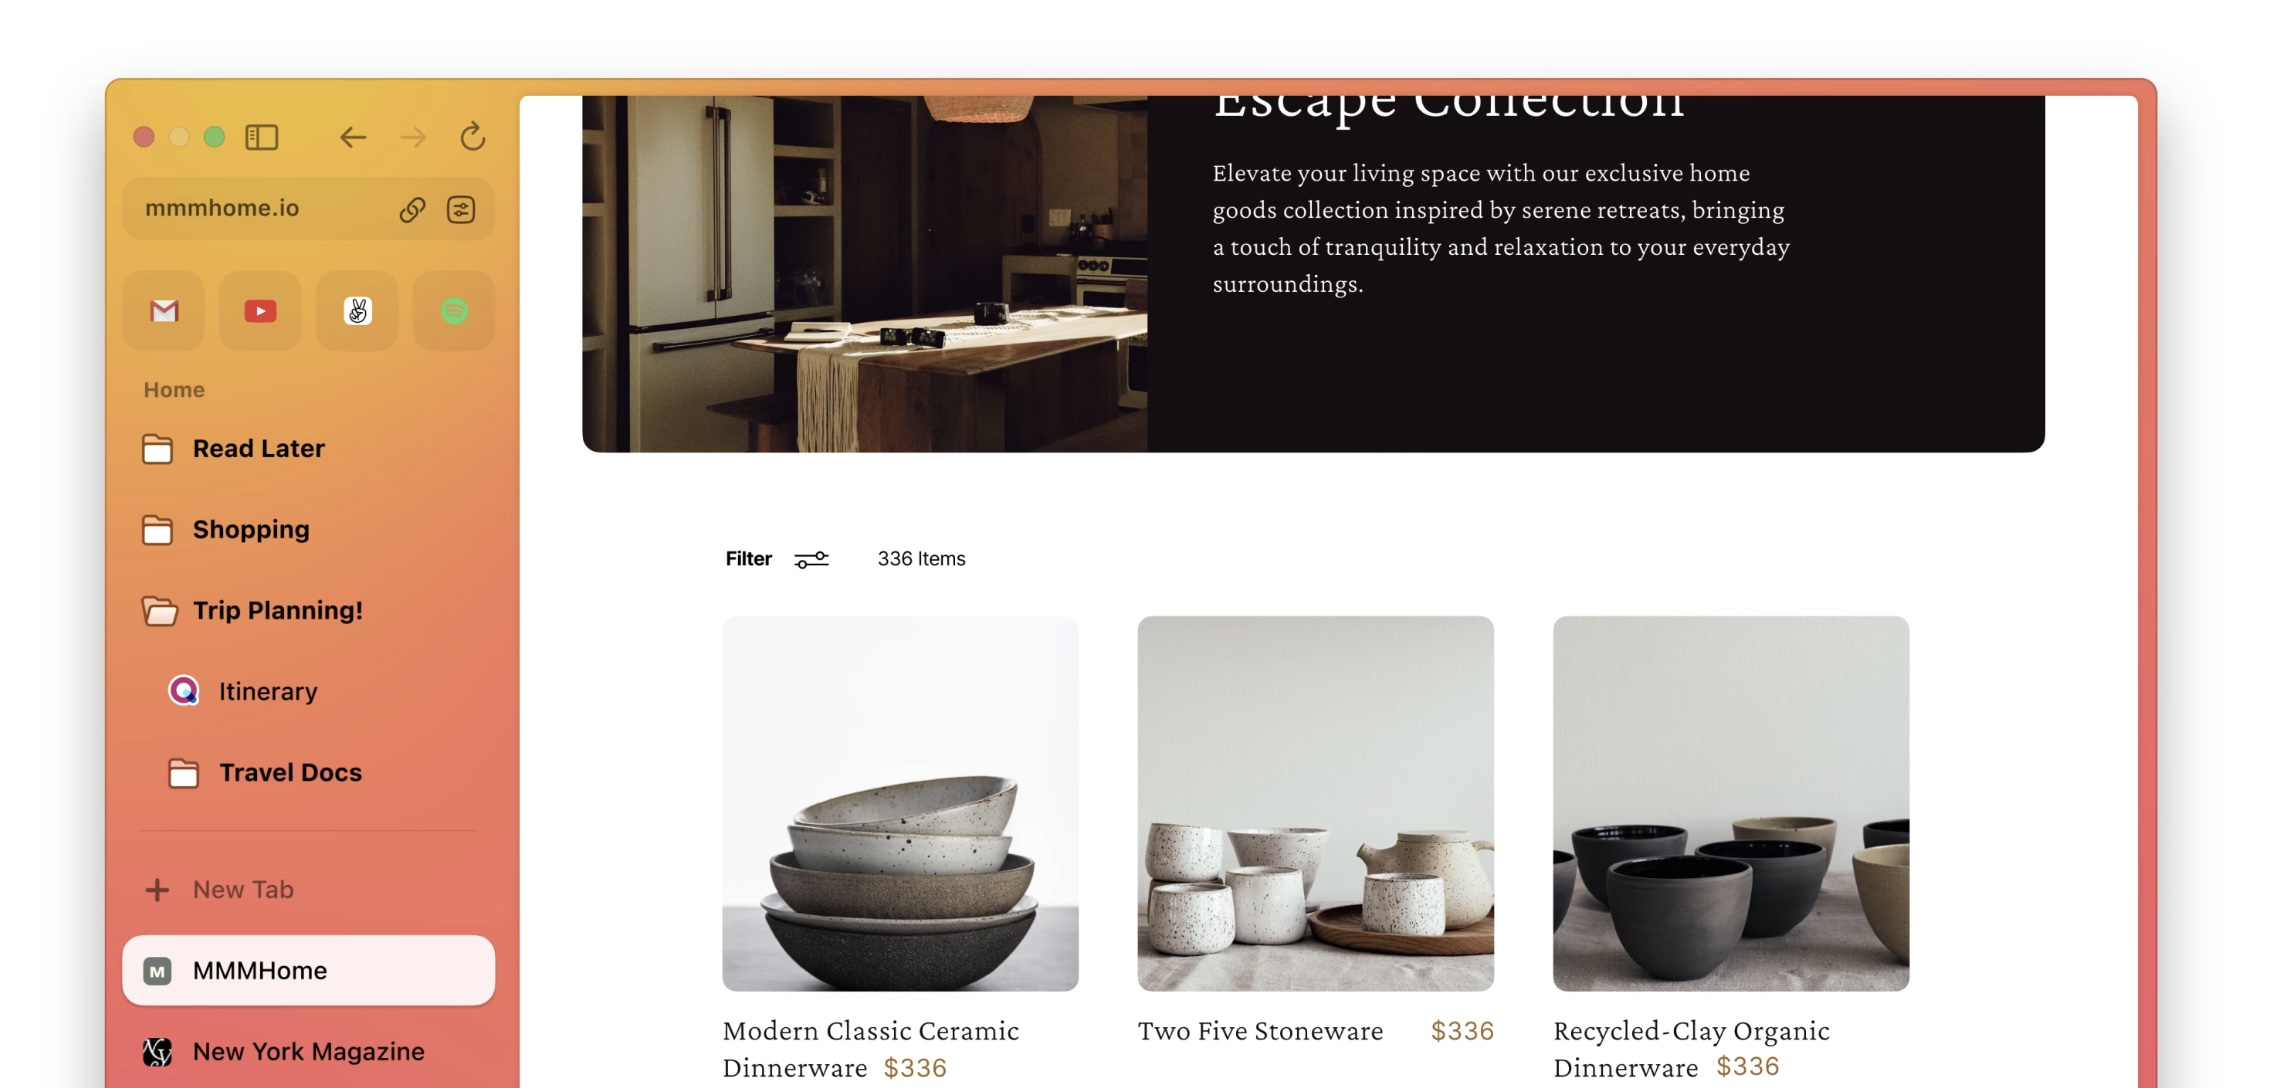Image resolution: width=2270 pixels, height=1088 pixels.
Task: Click the Gmail icon in favorites bar
Action: coord(165,310)
